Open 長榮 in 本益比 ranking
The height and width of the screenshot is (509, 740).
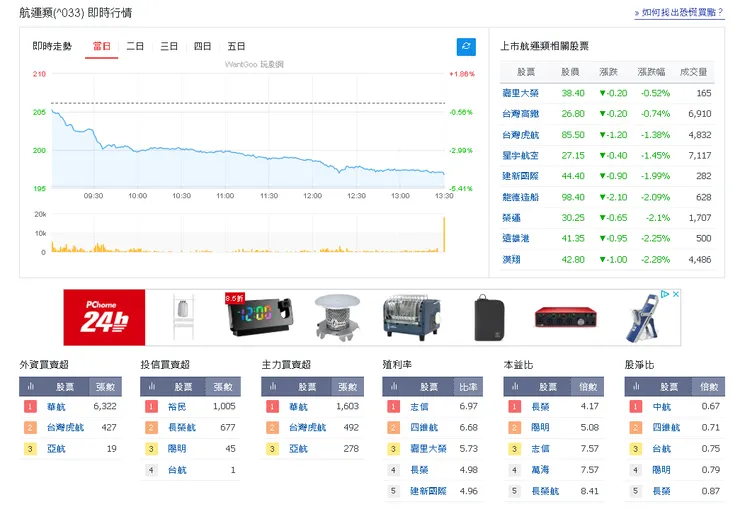pyautogui.click(x=540, y=407)
